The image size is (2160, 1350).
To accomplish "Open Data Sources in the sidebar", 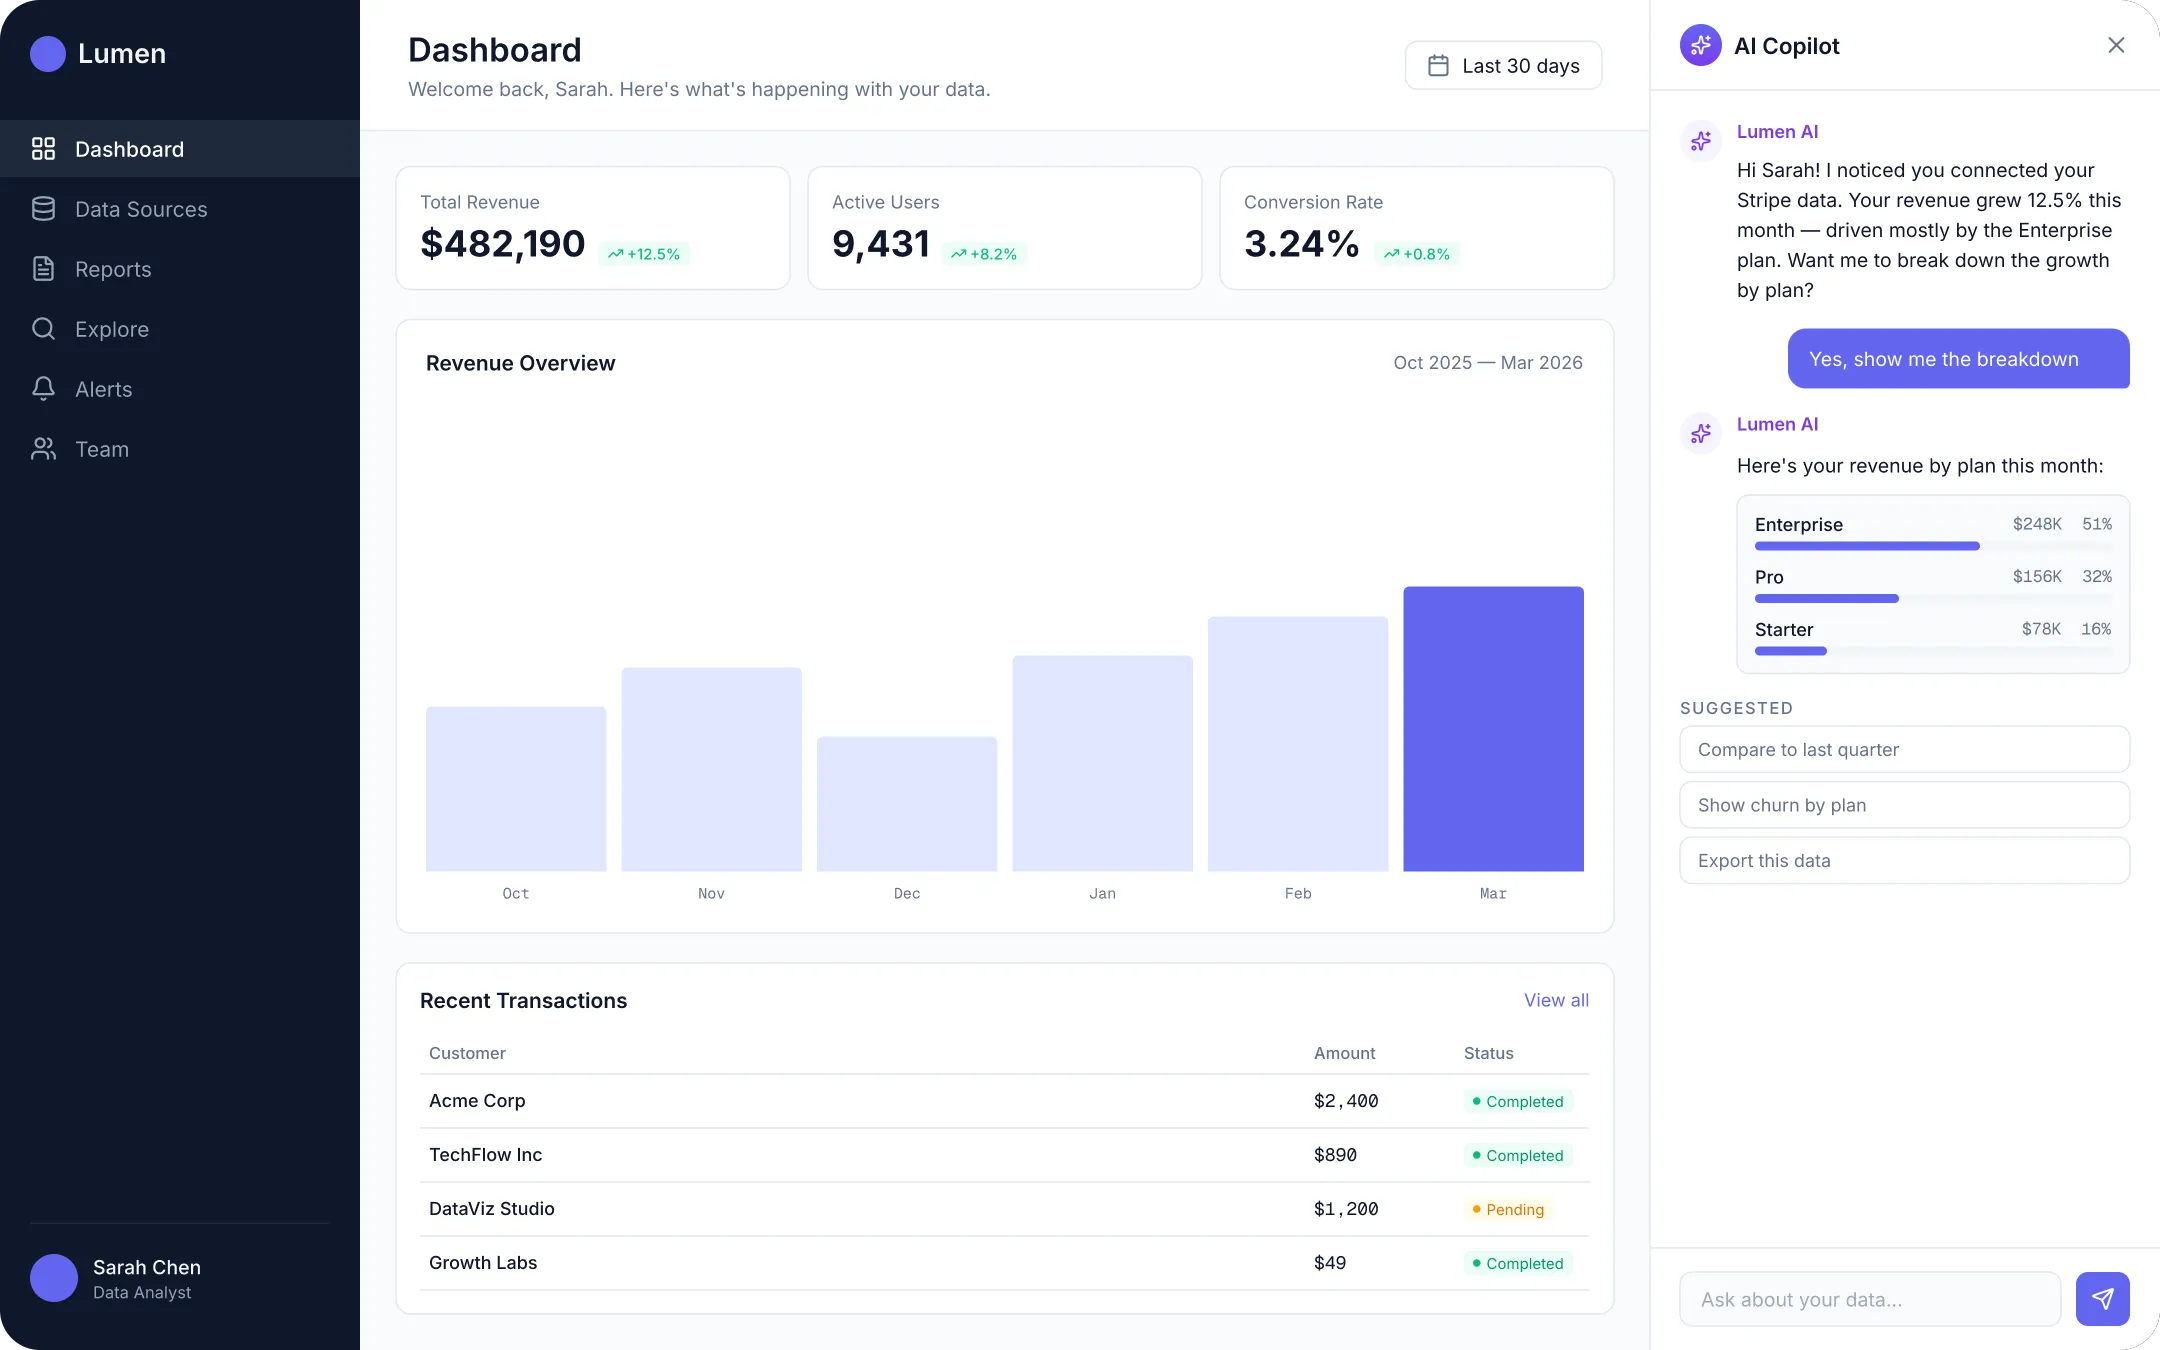I will (180, 209).
